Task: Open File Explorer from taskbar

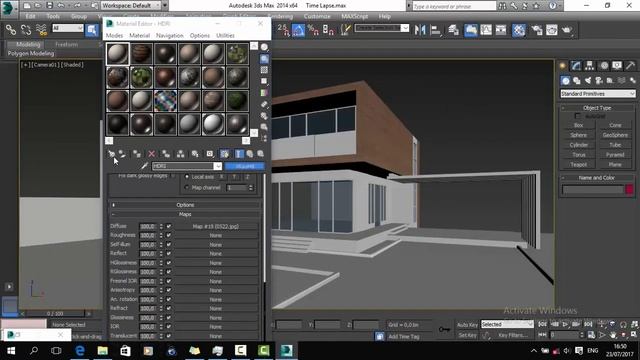Action: click(x=102, y=351)
